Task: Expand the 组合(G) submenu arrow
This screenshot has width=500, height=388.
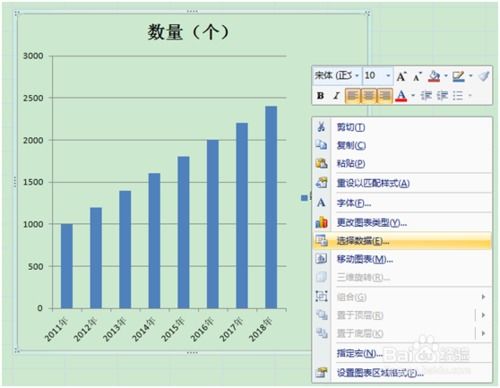Action: pyautogui.click(x=483, y=297)
